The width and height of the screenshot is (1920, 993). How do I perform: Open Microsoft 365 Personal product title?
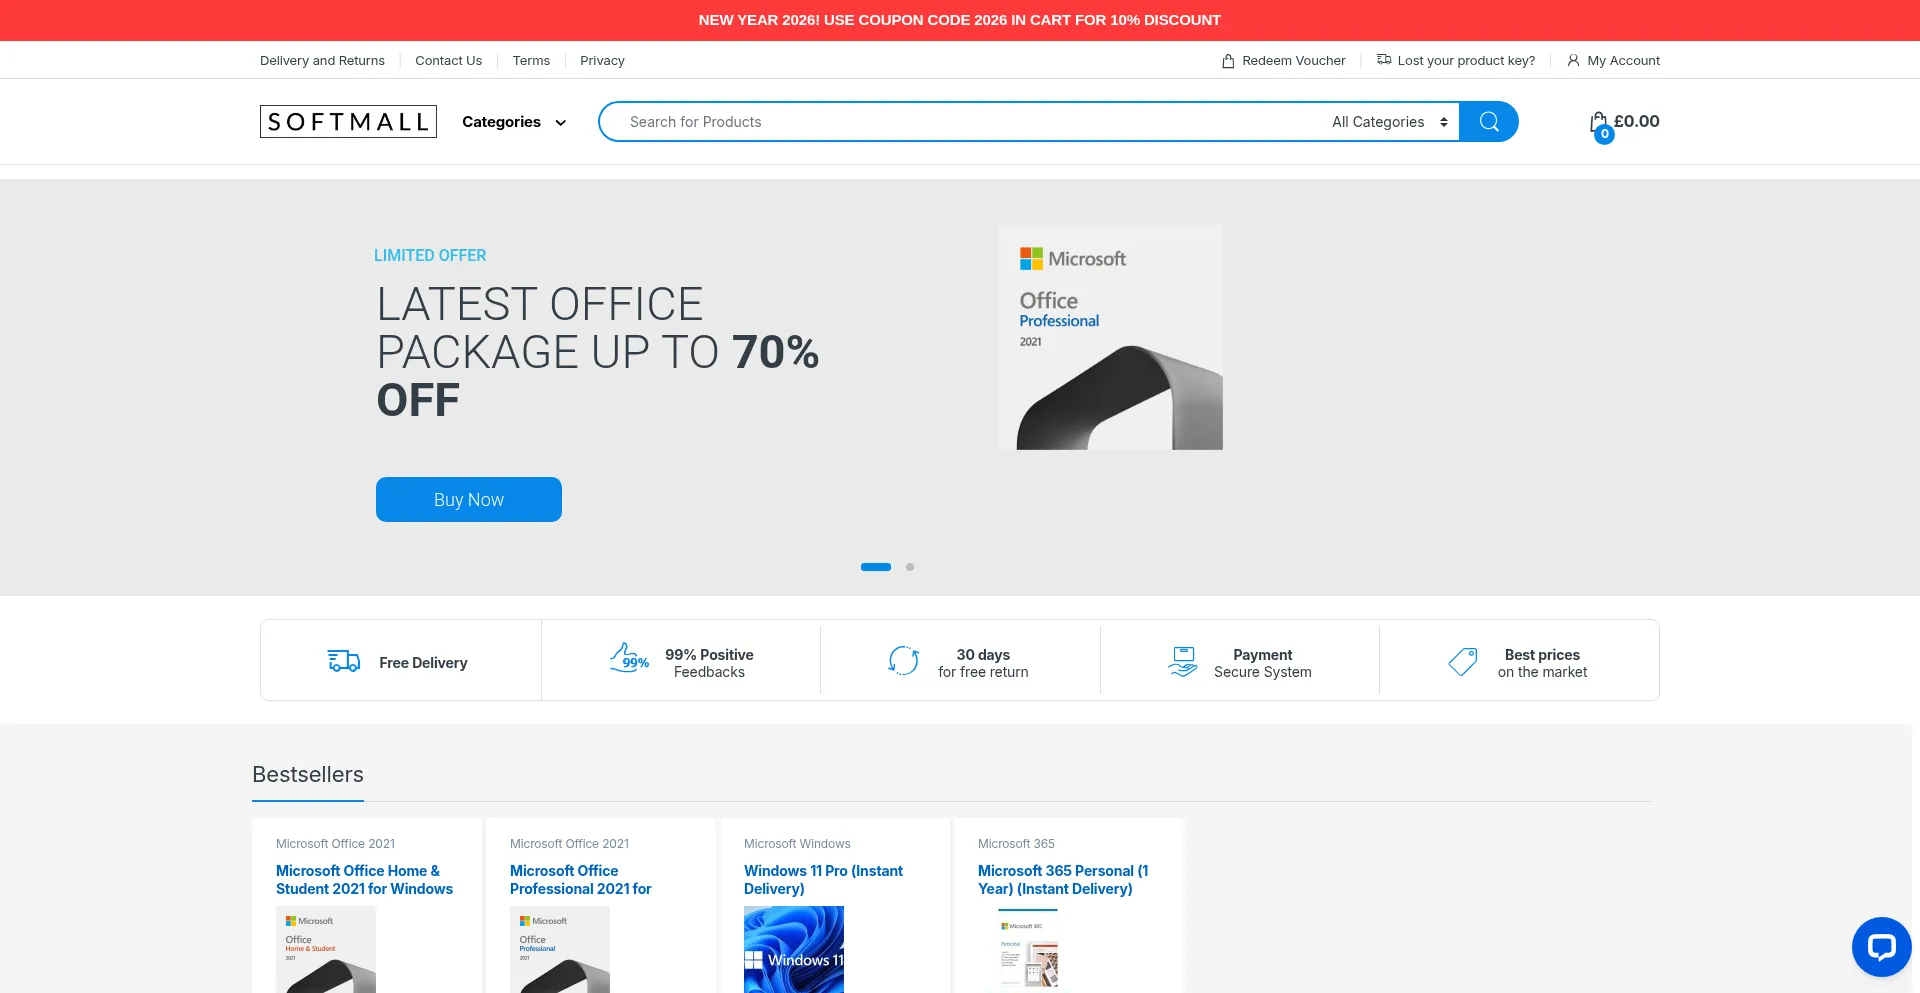coord(1063,880)
